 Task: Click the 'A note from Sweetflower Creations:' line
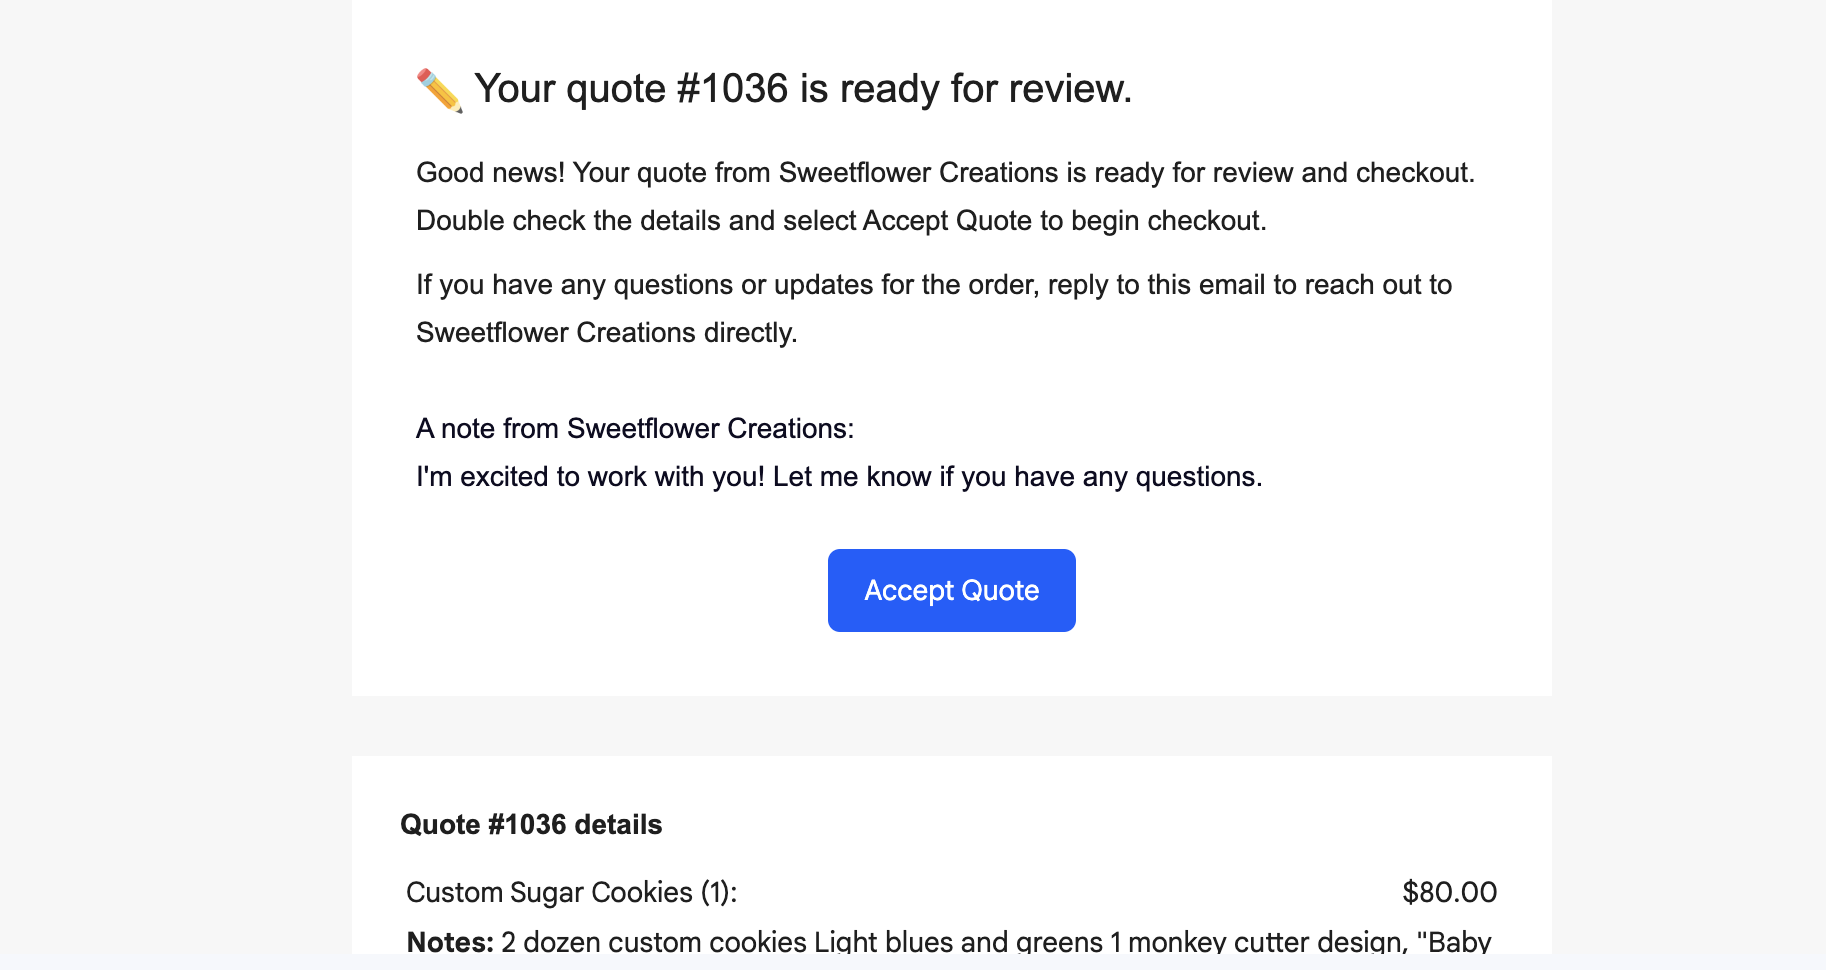click(x=635, y=429)
